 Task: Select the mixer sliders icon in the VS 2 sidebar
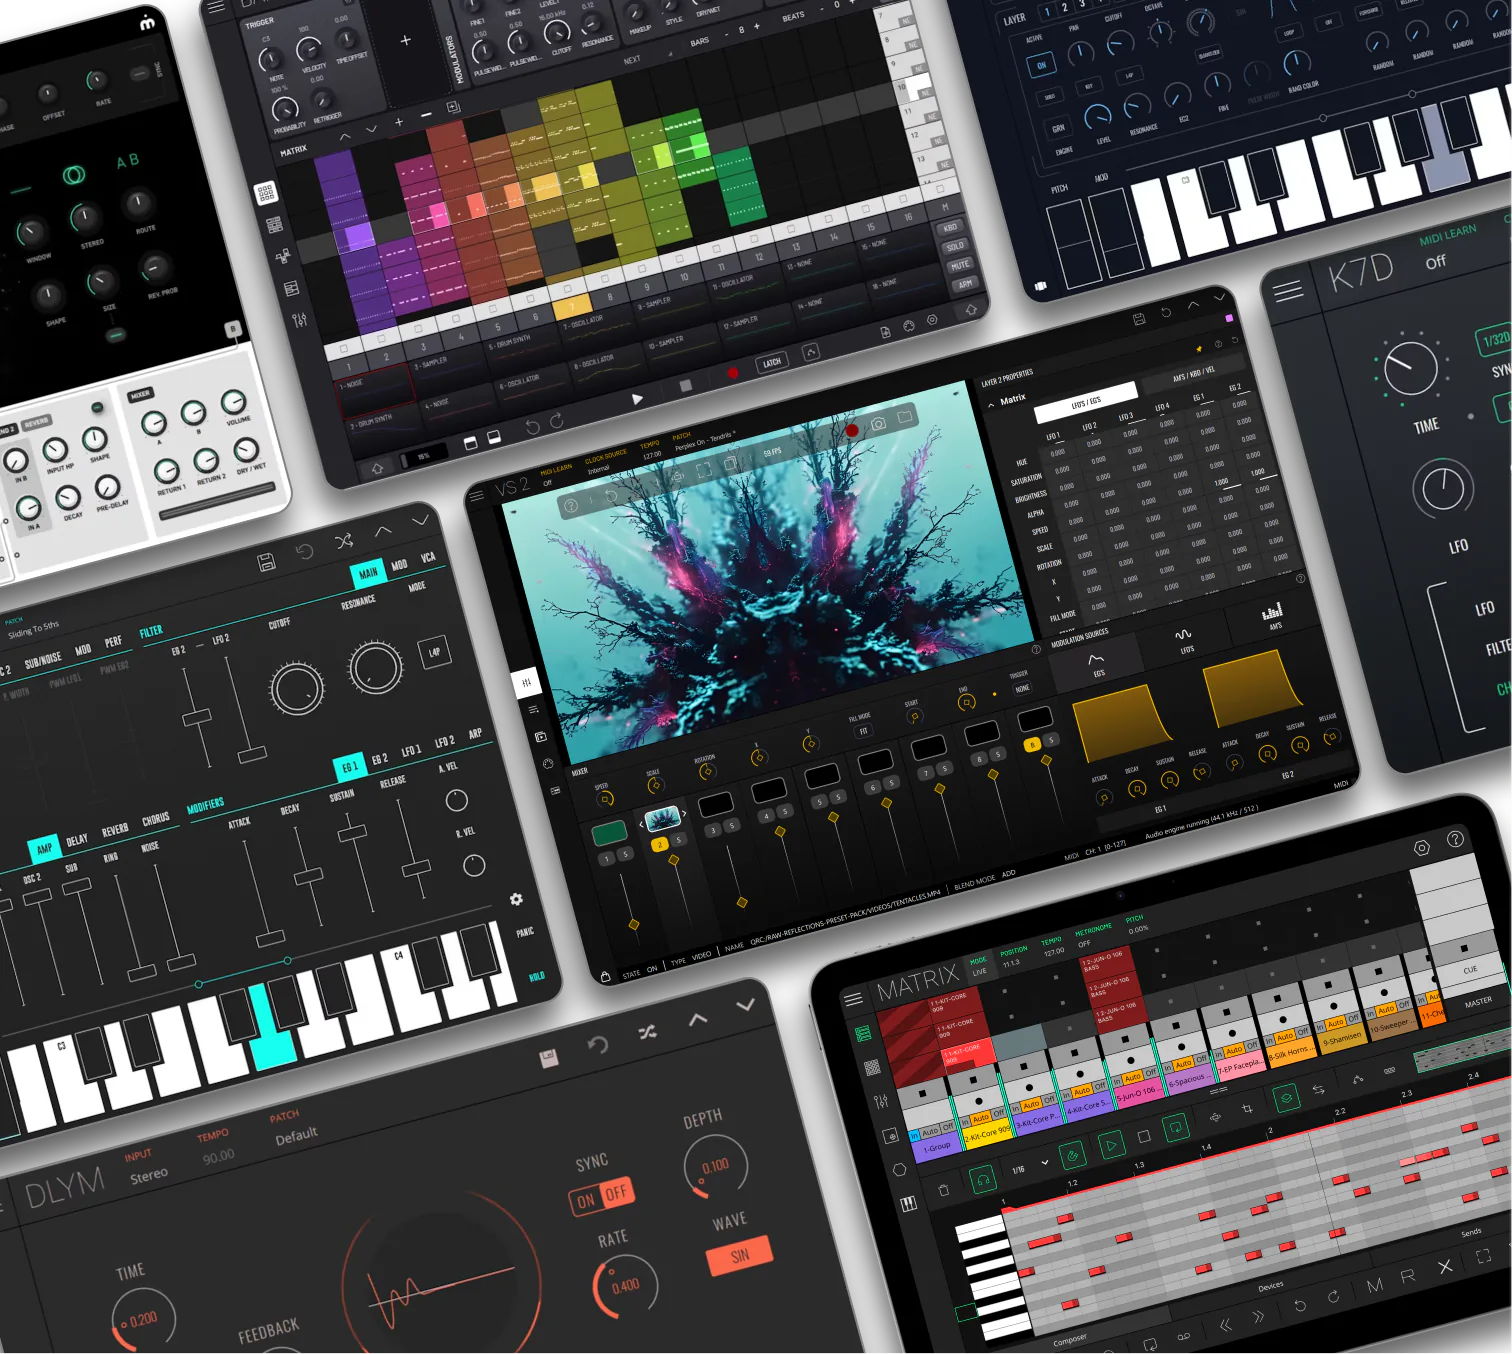(x=527, y=683)
